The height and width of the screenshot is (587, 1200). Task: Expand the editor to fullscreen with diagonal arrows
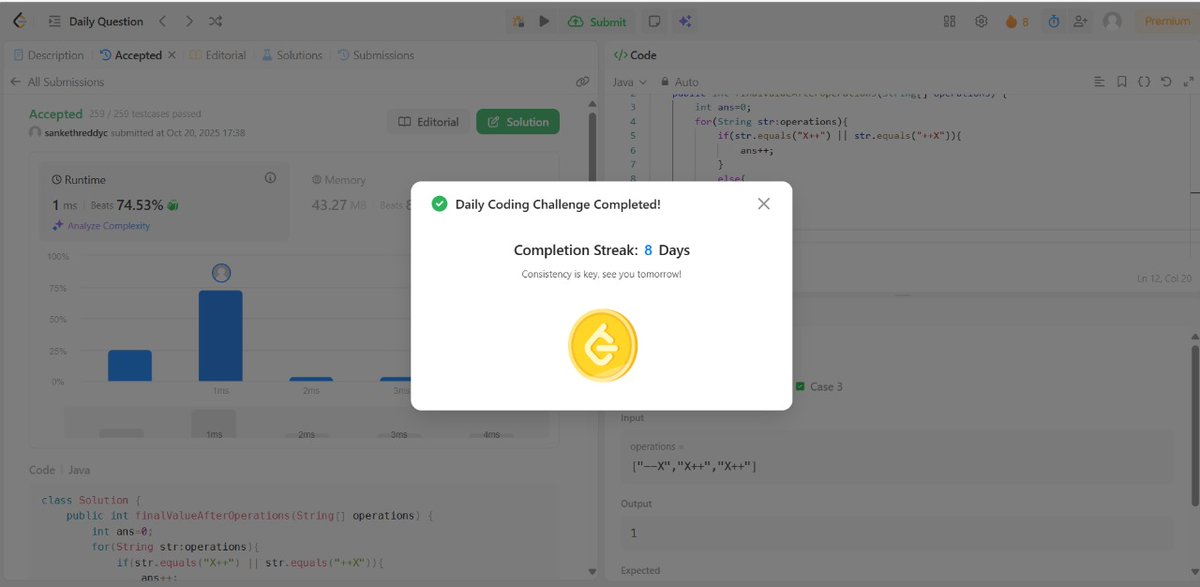(1188, 81)
